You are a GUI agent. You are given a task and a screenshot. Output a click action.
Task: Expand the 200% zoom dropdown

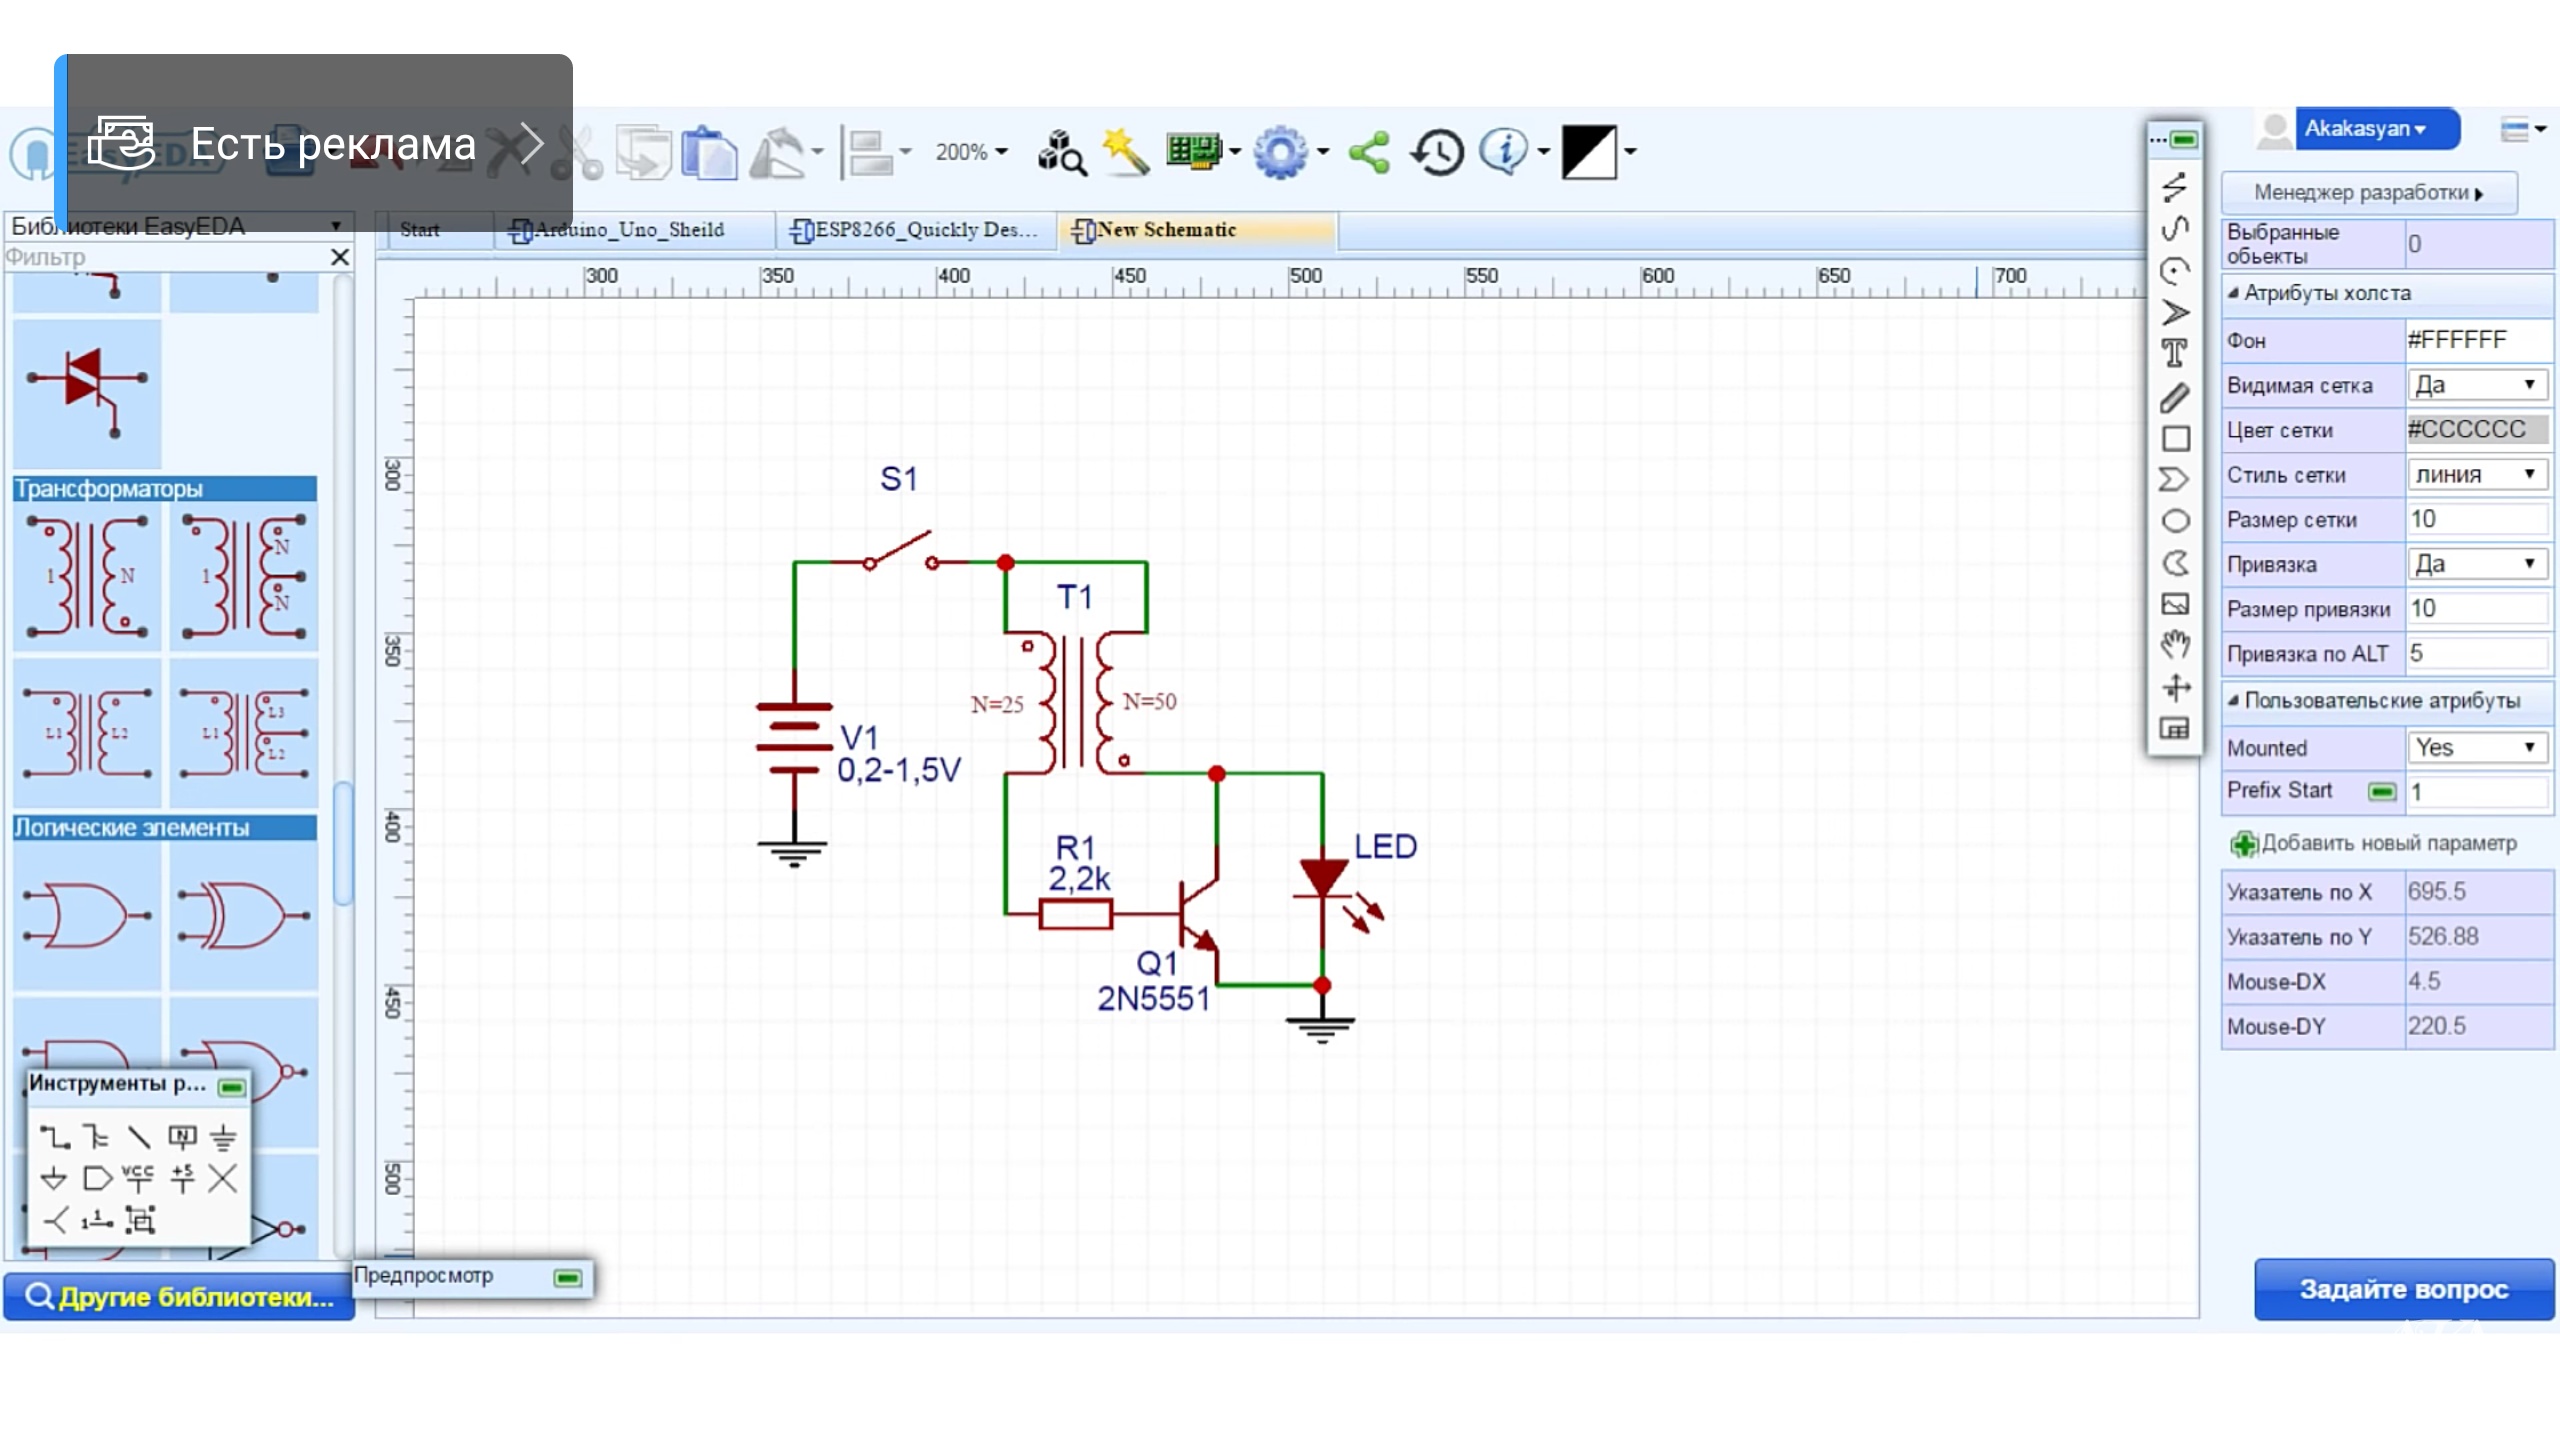(971, 152)
